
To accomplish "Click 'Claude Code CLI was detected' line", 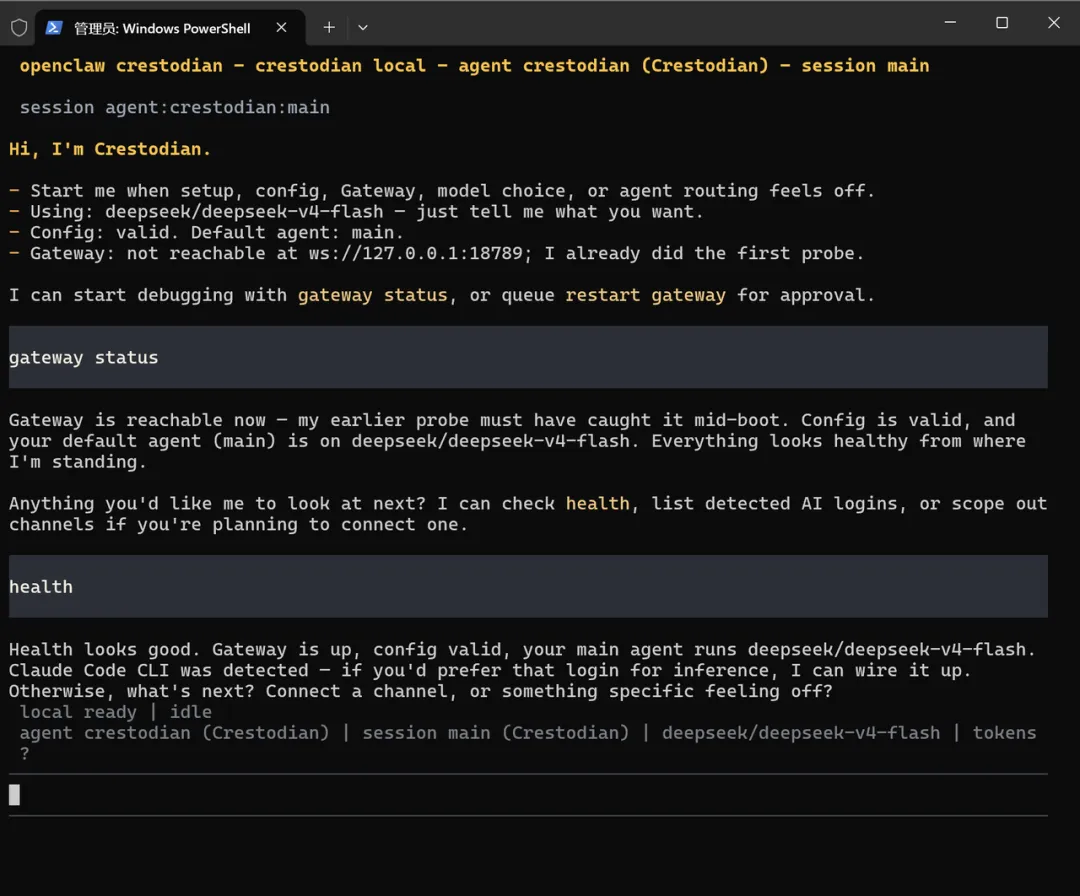I will point(490,670).
